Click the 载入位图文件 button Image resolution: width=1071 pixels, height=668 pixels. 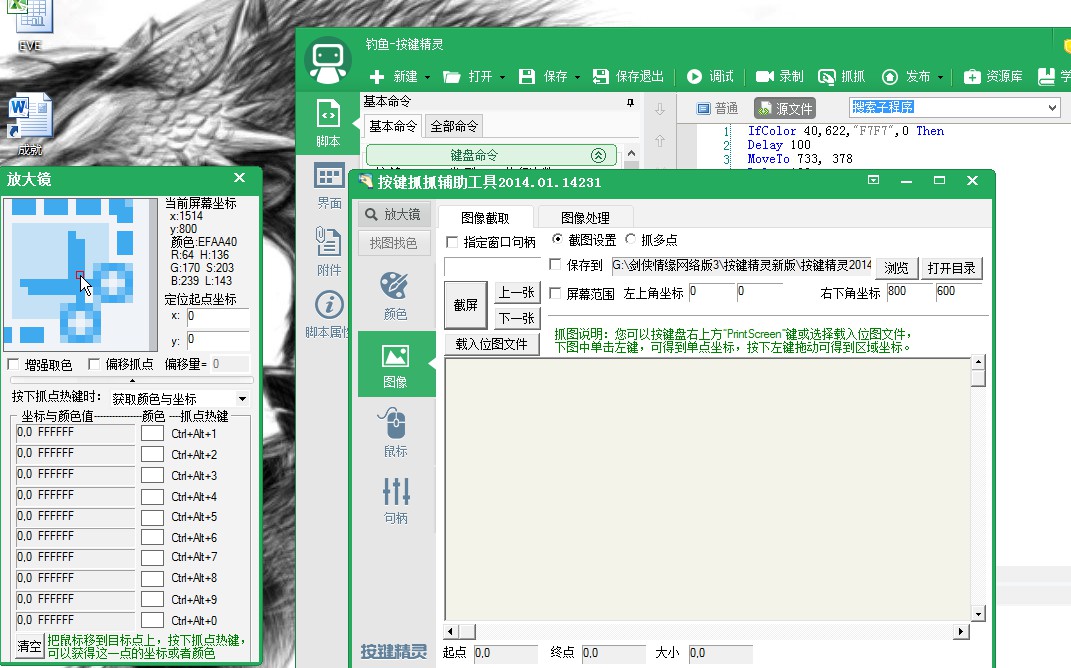[x=491, y=344]
